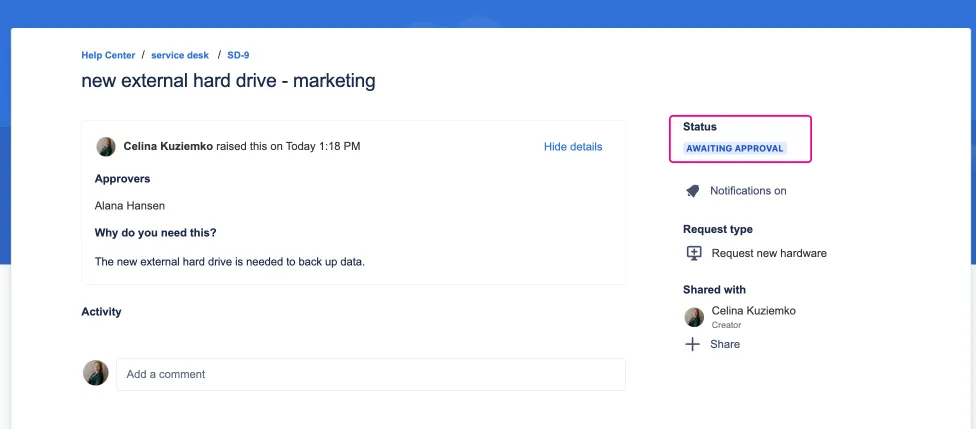Click the Share link text
The image size is (976, 429).
[725, 344]
